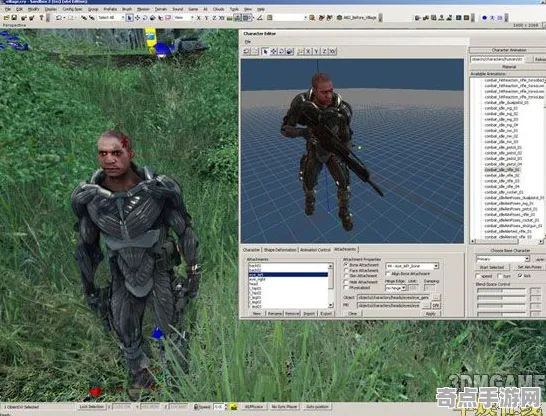The image size is (546, 416).
Task: Open the Select All dropdown in main toolbar
Action: [123, 17]
